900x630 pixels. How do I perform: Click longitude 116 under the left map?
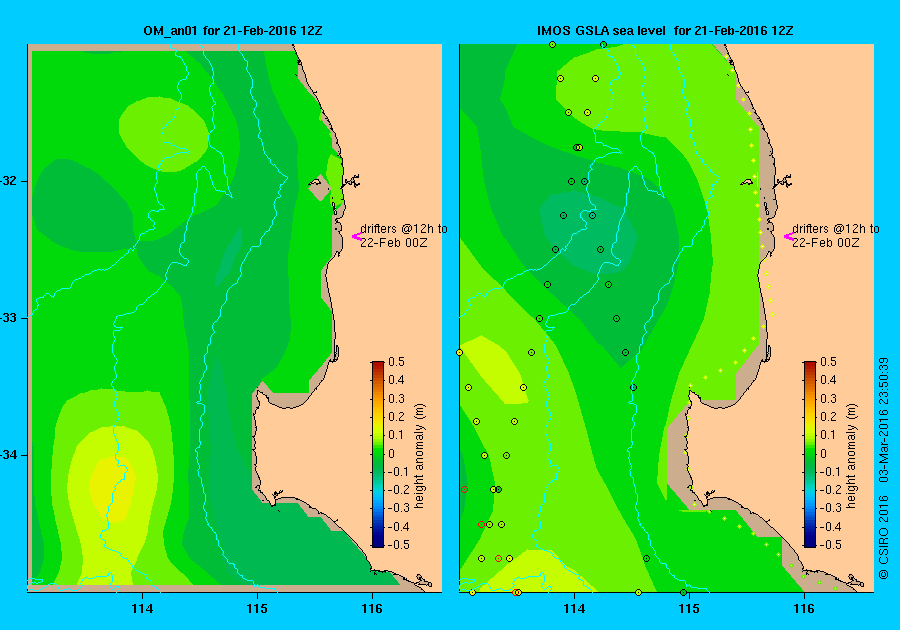point(372,609)
